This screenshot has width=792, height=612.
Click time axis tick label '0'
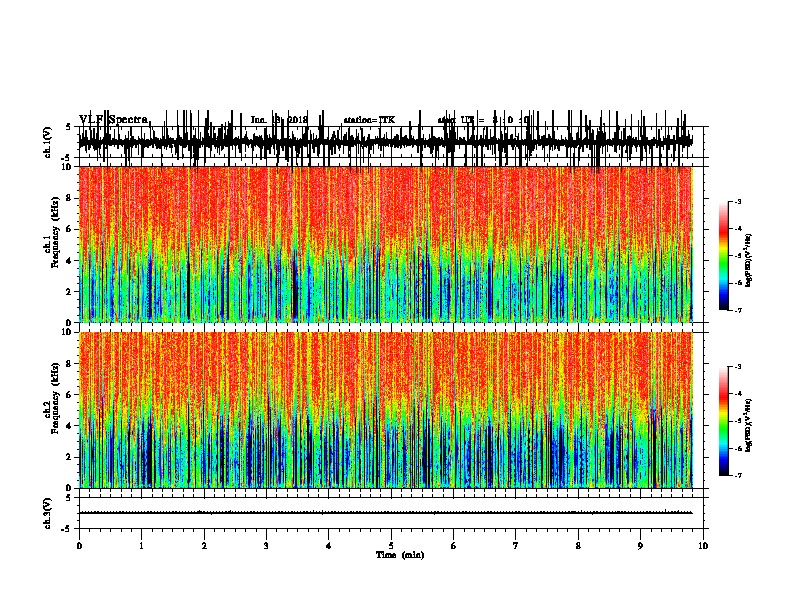pyautogui.click(x=79, y=546)
